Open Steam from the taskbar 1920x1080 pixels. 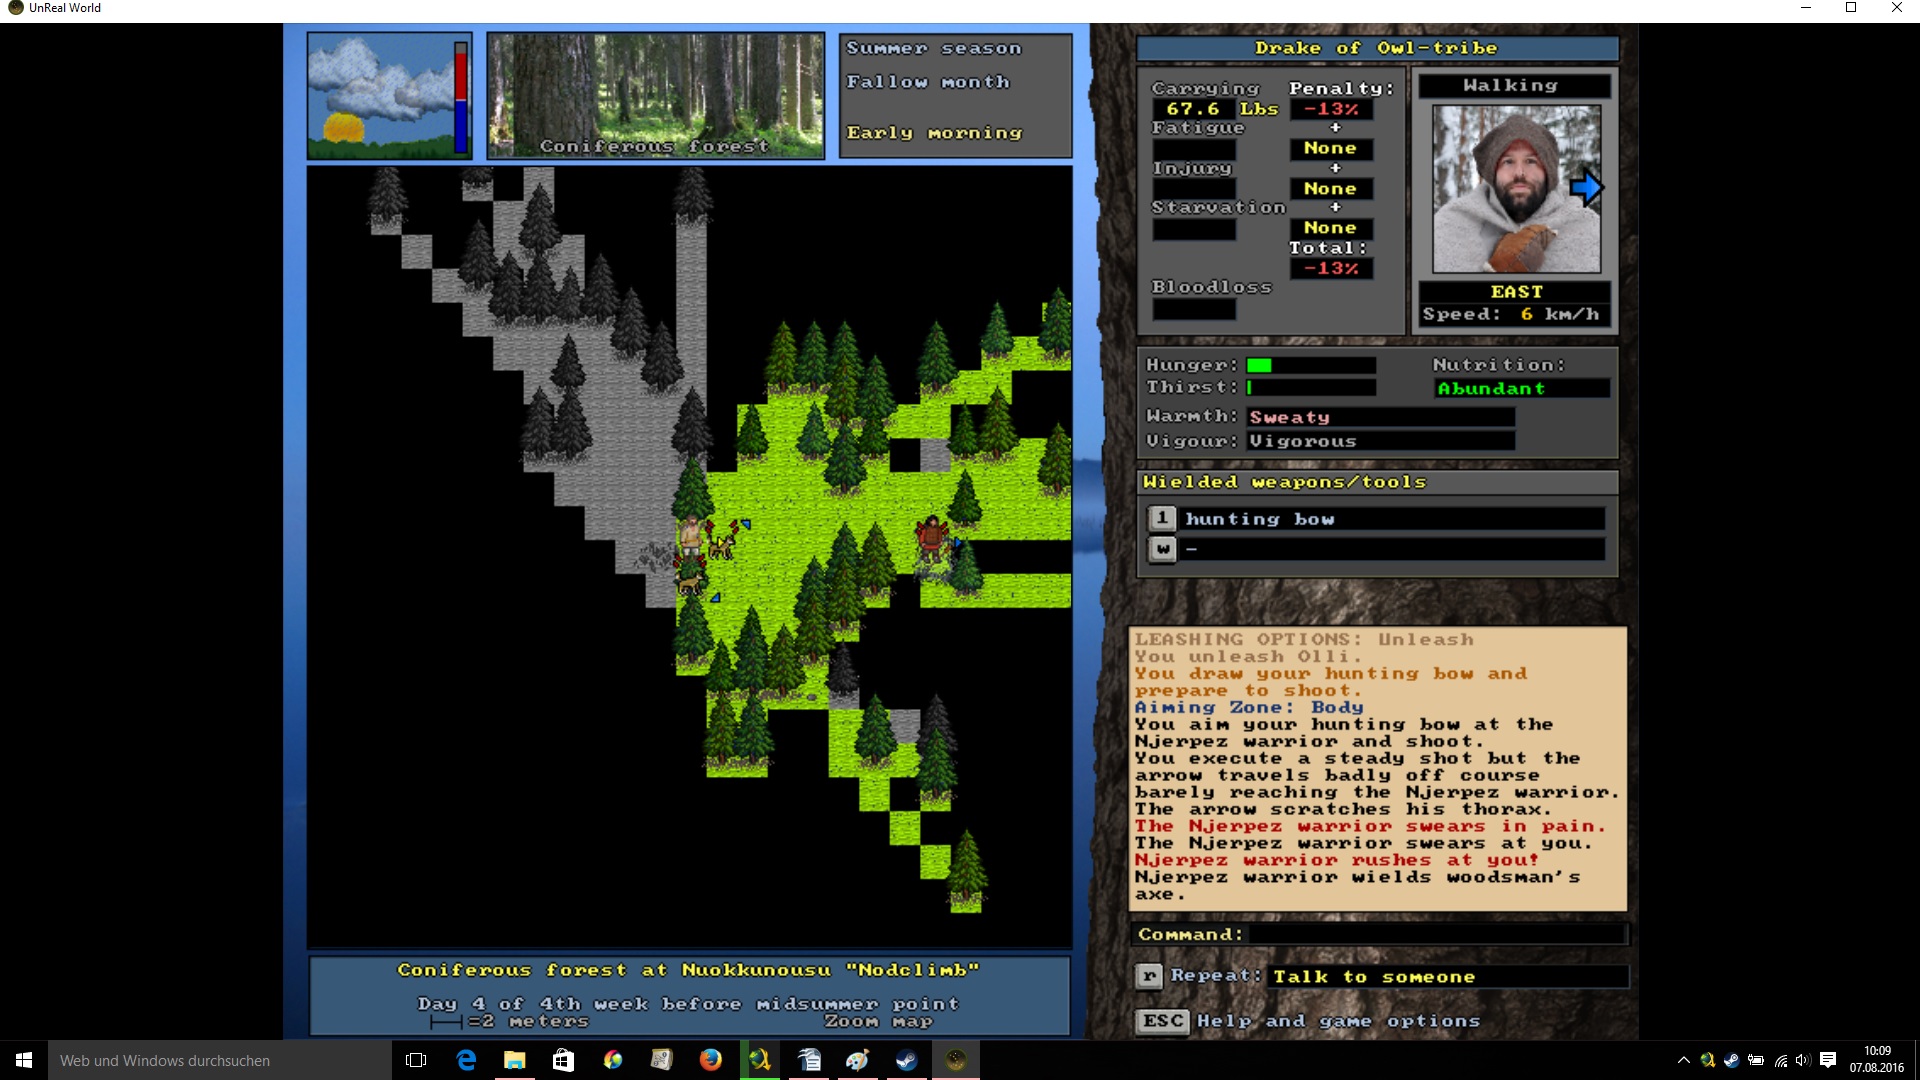tap(907, 1060)
